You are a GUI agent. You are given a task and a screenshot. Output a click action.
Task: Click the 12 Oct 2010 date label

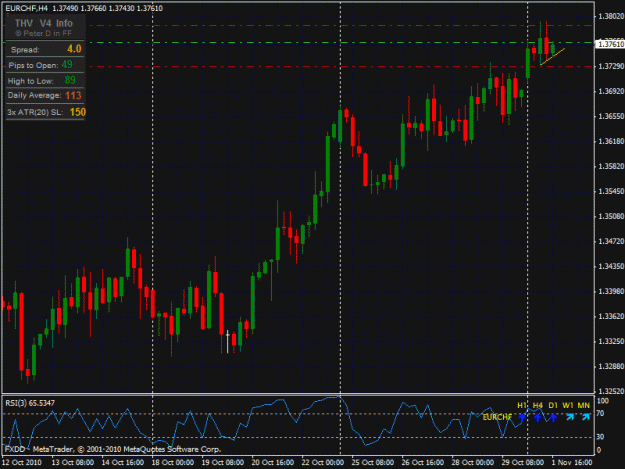coord(22,462)
